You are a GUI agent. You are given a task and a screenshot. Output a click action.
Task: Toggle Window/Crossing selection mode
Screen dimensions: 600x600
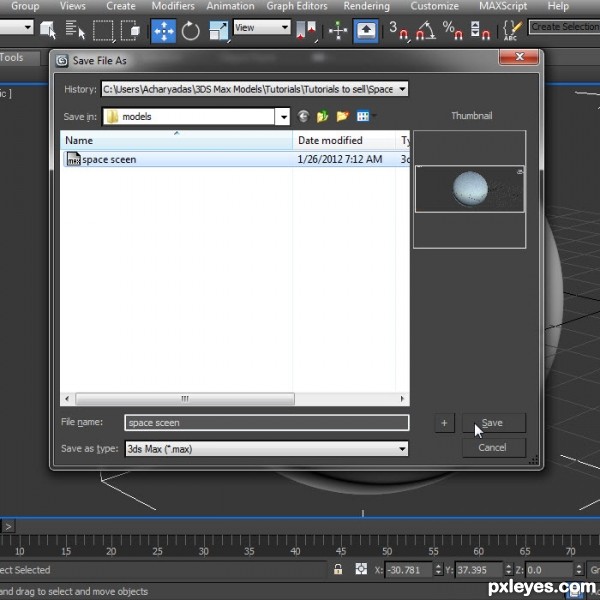click(130, 31)
